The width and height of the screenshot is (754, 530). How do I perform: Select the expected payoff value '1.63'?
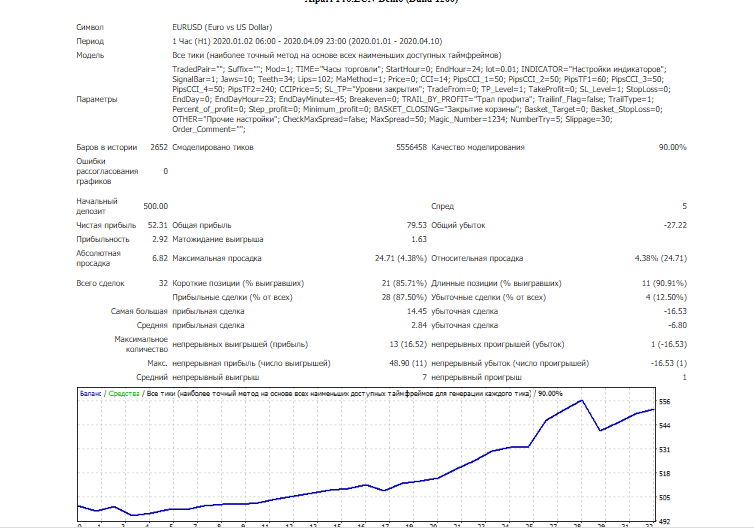pos(419,239)
